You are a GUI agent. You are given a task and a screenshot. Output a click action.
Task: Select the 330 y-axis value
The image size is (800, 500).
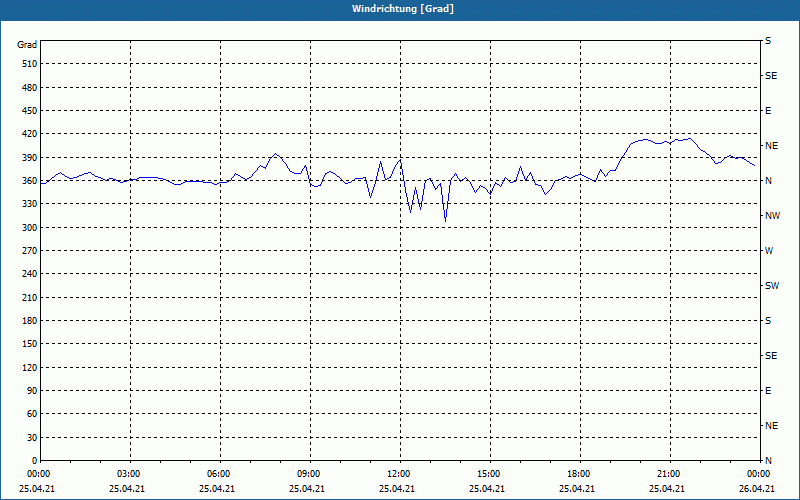click(30, 204)
